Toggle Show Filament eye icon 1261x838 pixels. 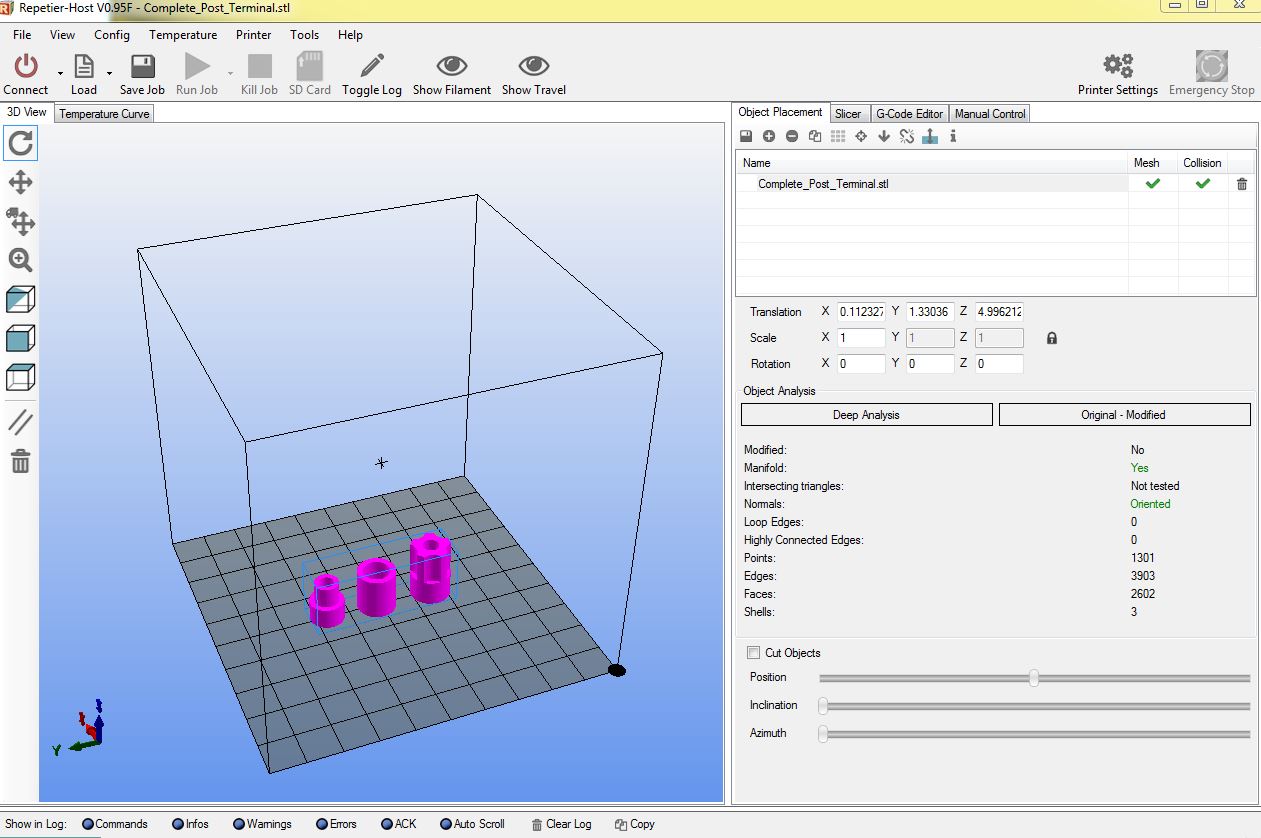452,66
